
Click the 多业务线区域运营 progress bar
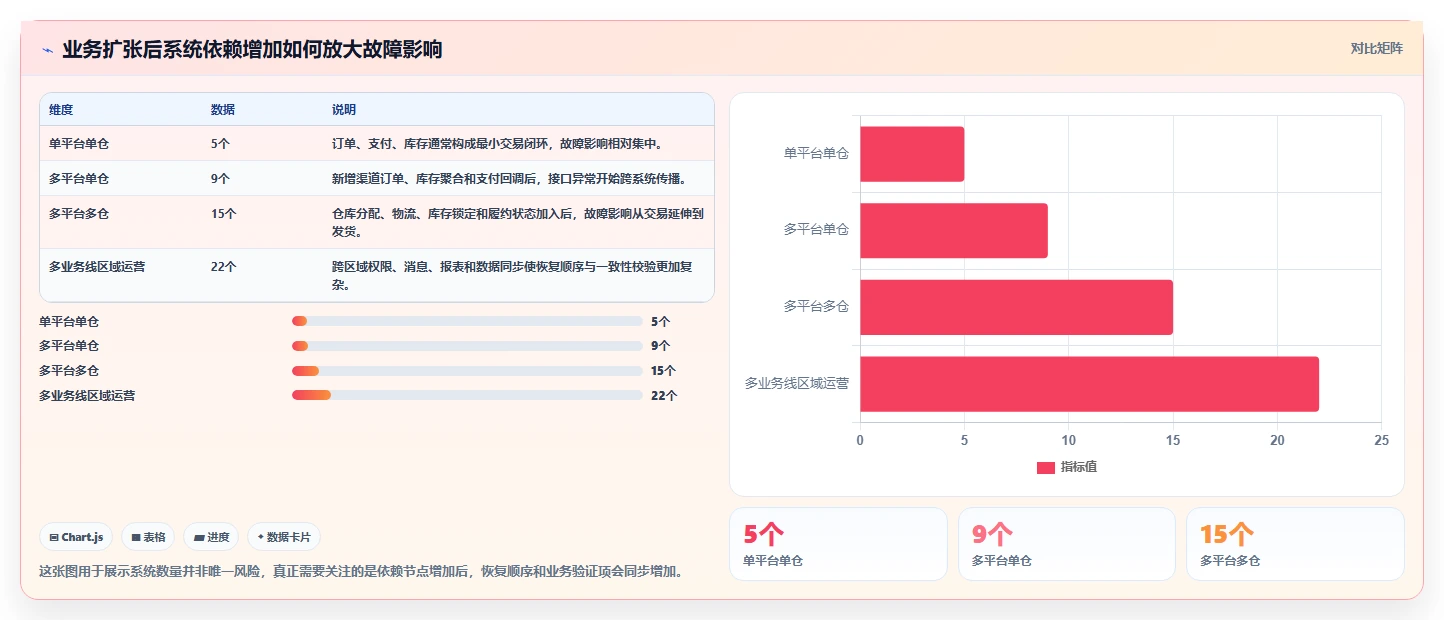467,395
